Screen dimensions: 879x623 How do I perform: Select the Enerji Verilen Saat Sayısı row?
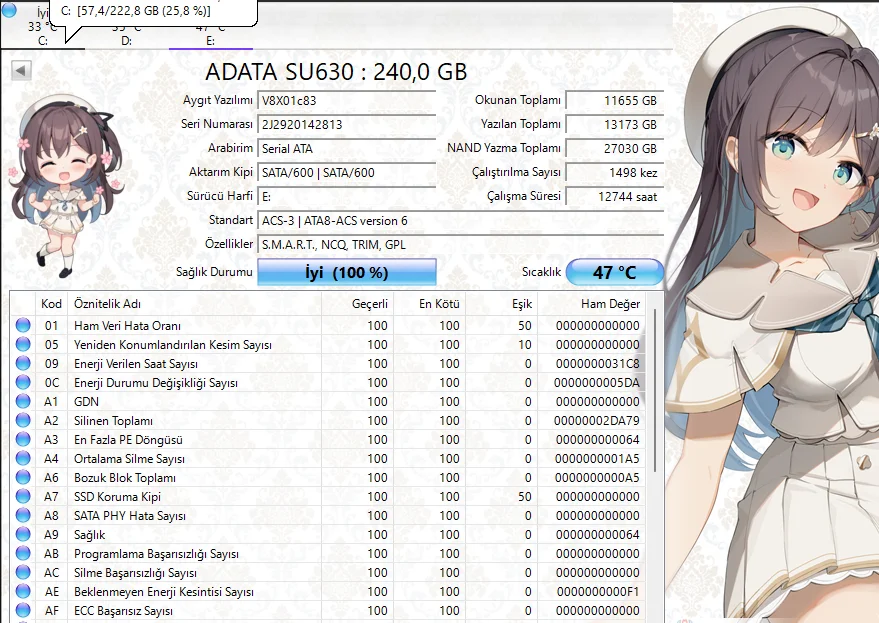click(328, 363)
